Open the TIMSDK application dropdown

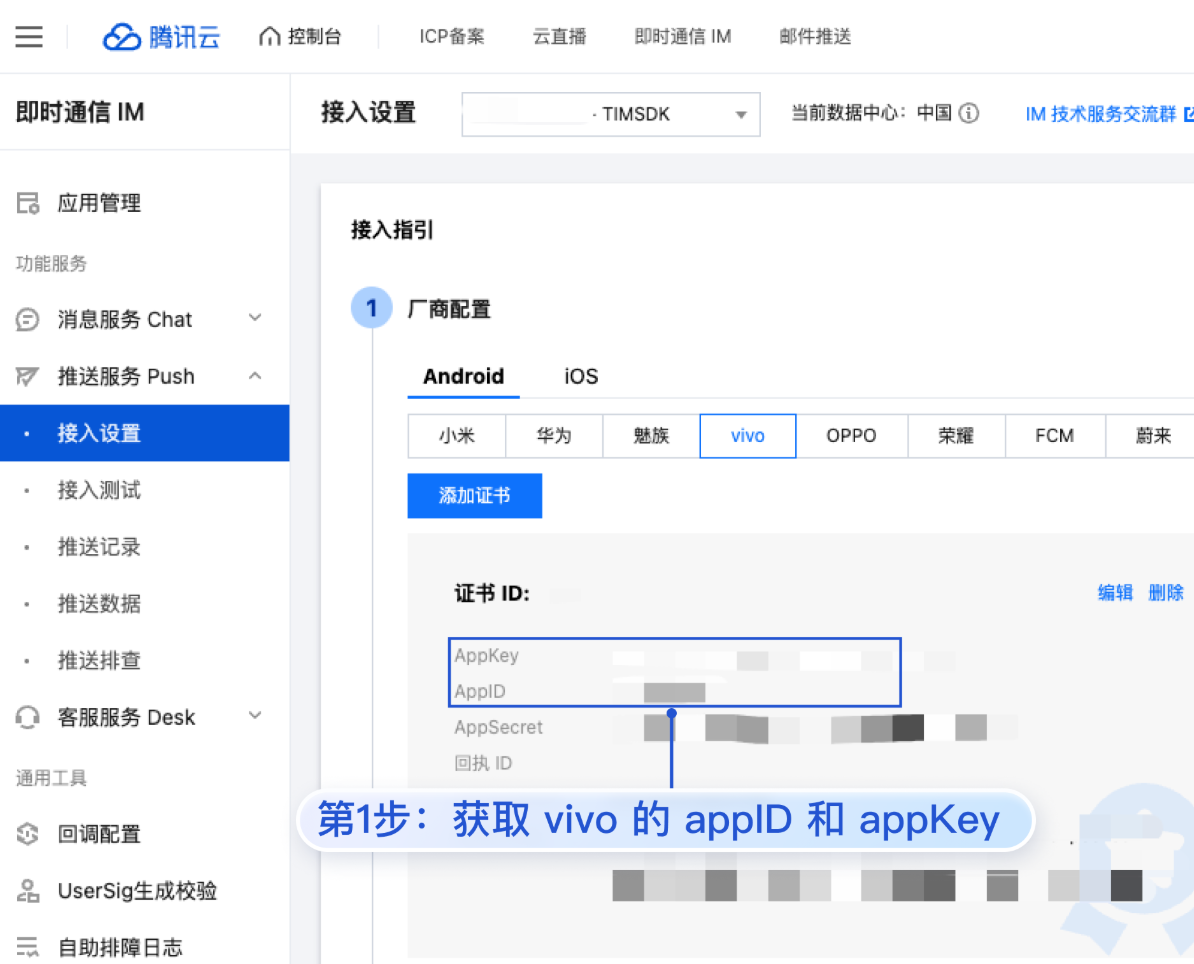(611, 114)
